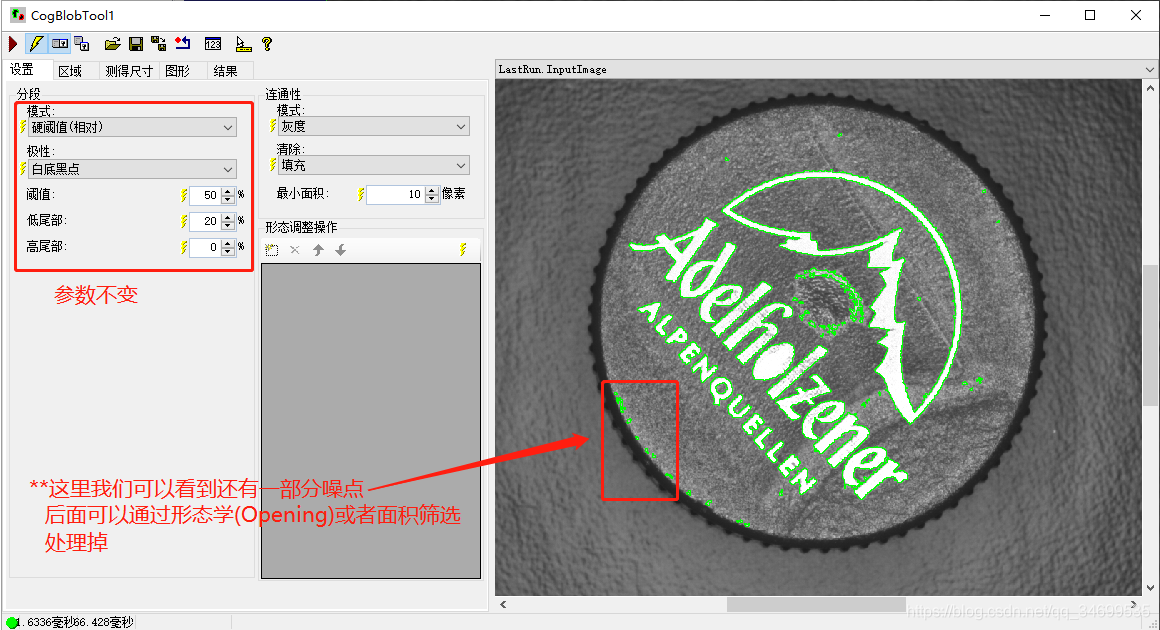Open the 连通性 模式 dropdown showing 灰度
The width and height of the screenshot is (1160, 630).
[374, 126]
